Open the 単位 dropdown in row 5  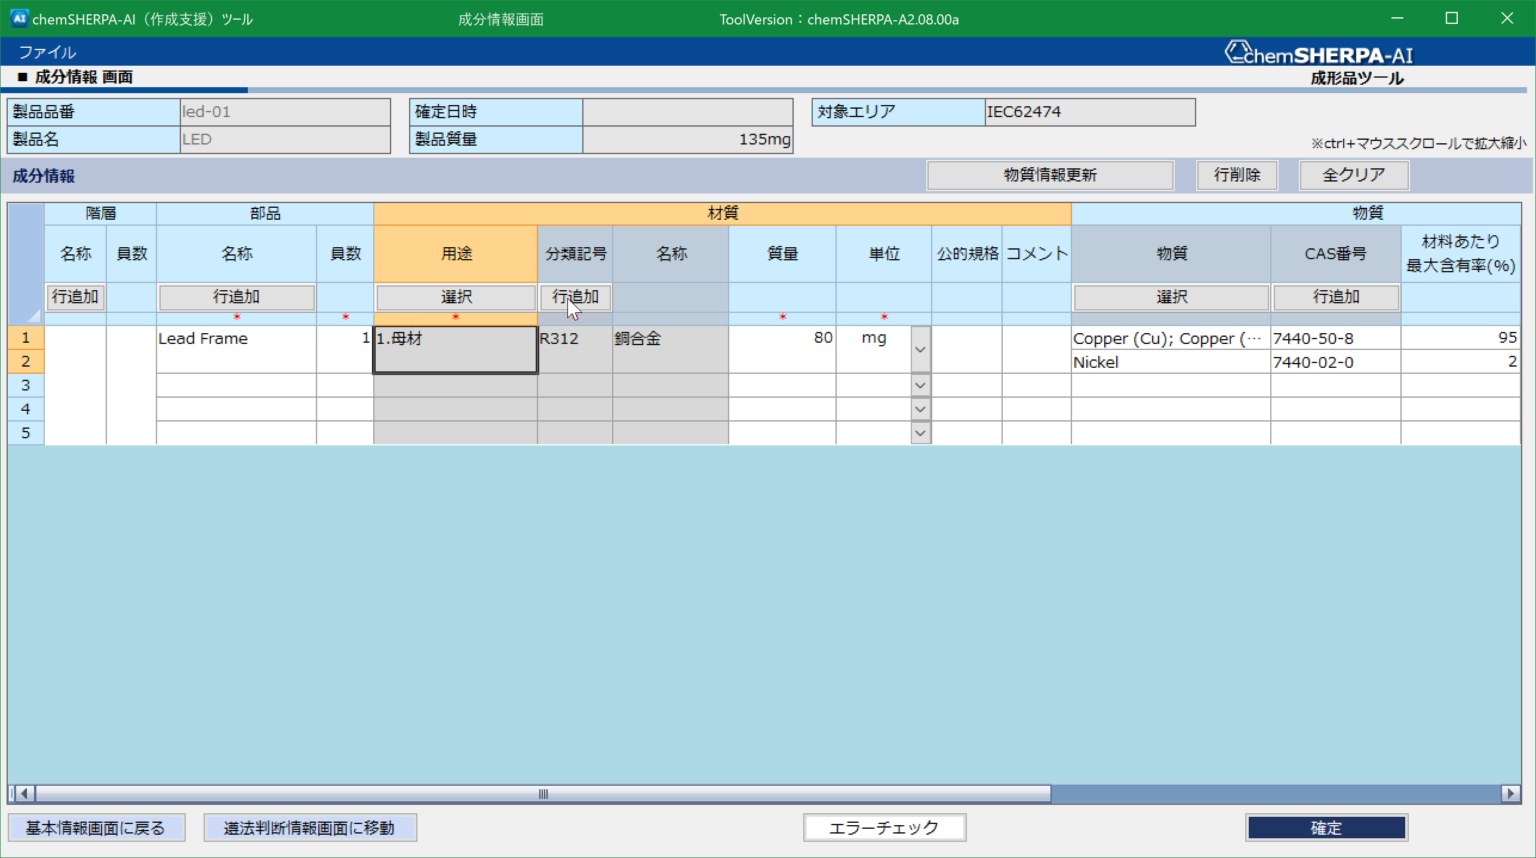tap(920, 433)
